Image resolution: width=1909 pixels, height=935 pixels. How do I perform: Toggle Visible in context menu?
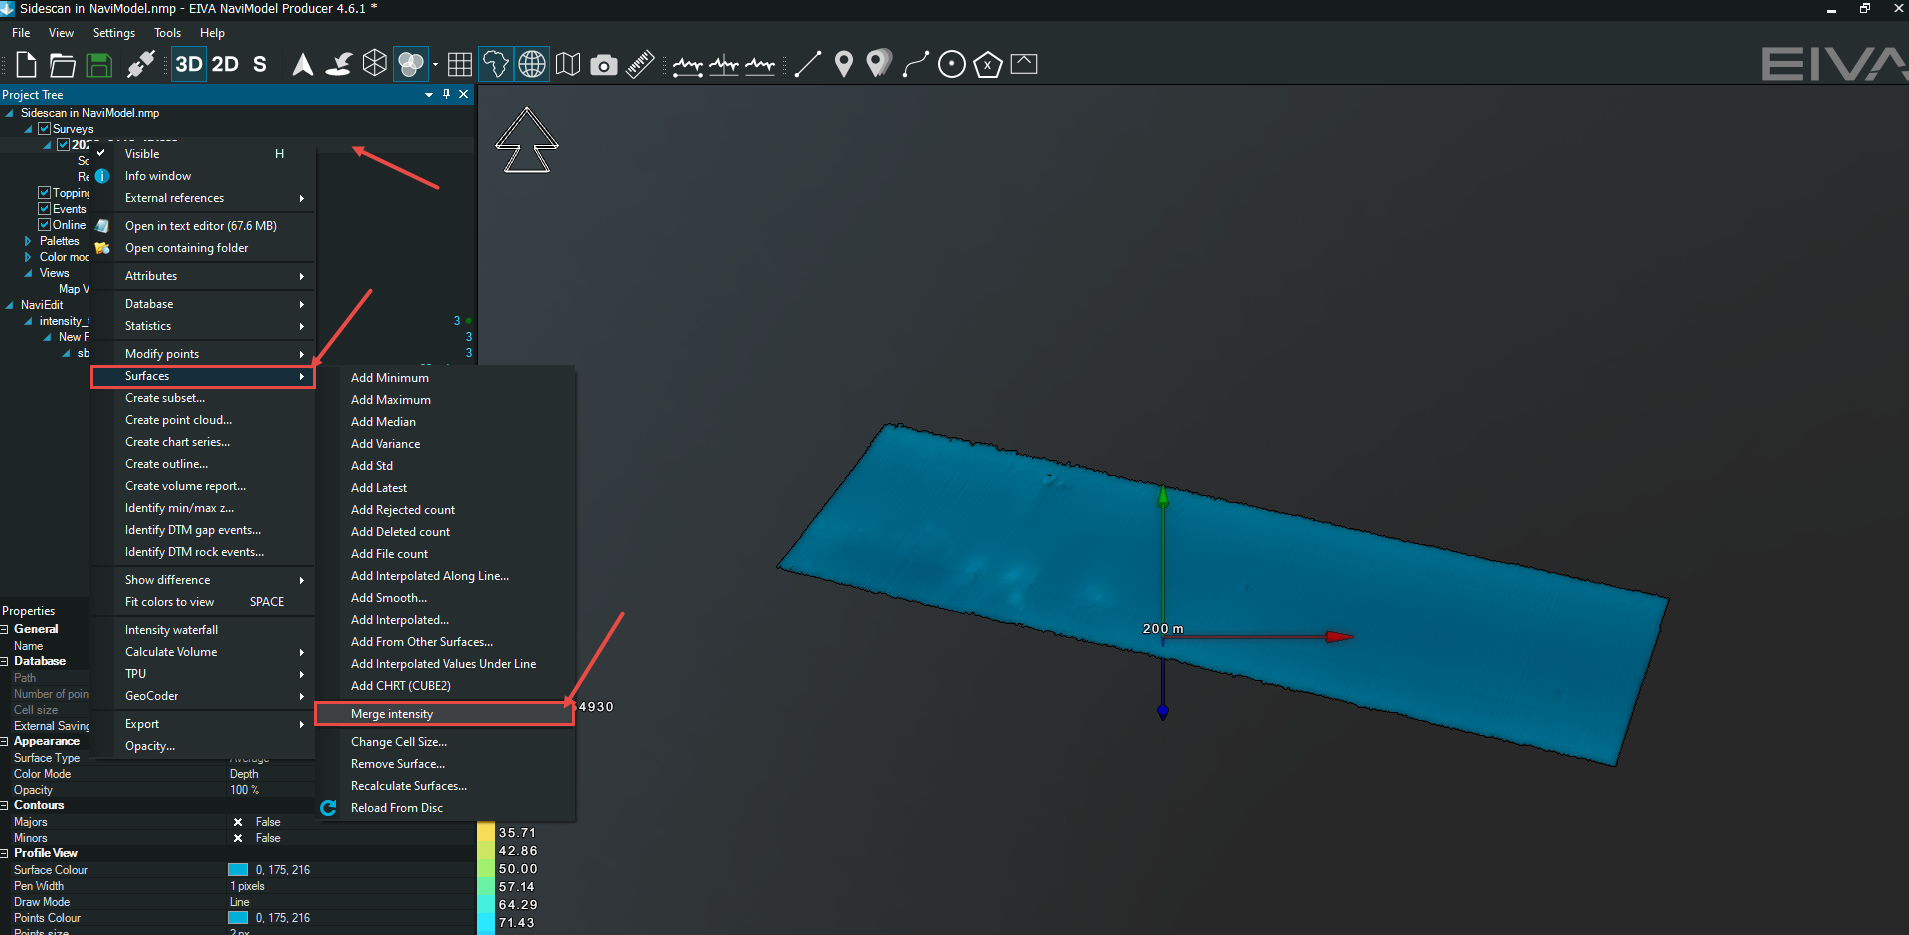click(204, 154)
